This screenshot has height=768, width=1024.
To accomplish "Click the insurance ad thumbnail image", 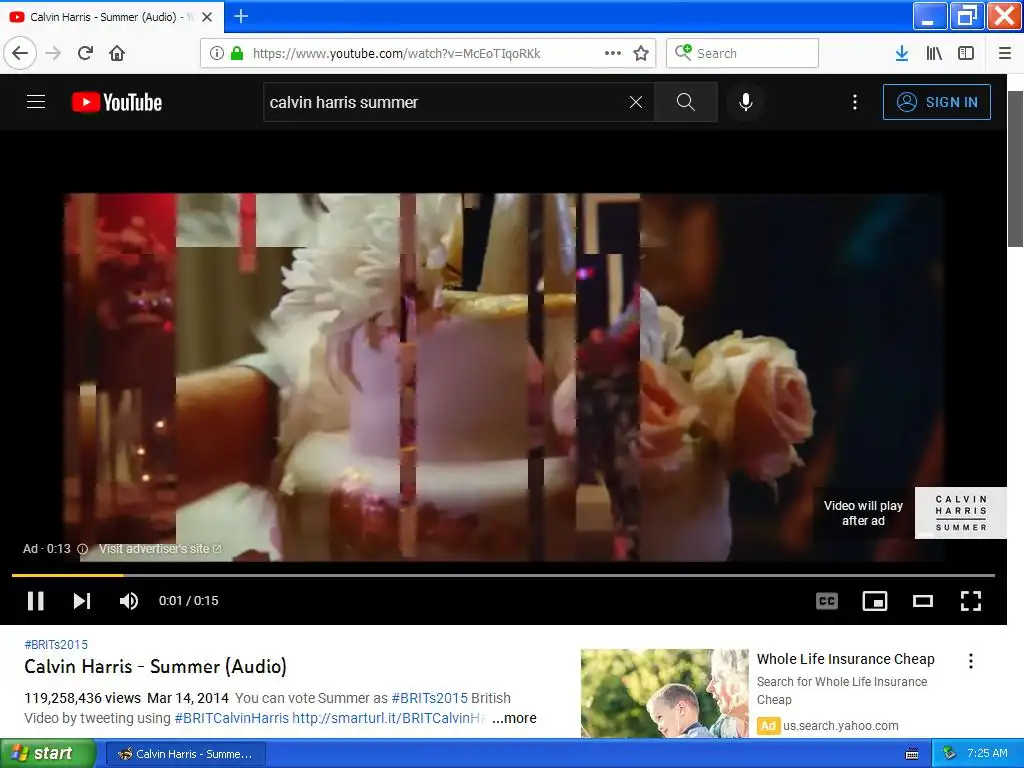I will [665, 694].
